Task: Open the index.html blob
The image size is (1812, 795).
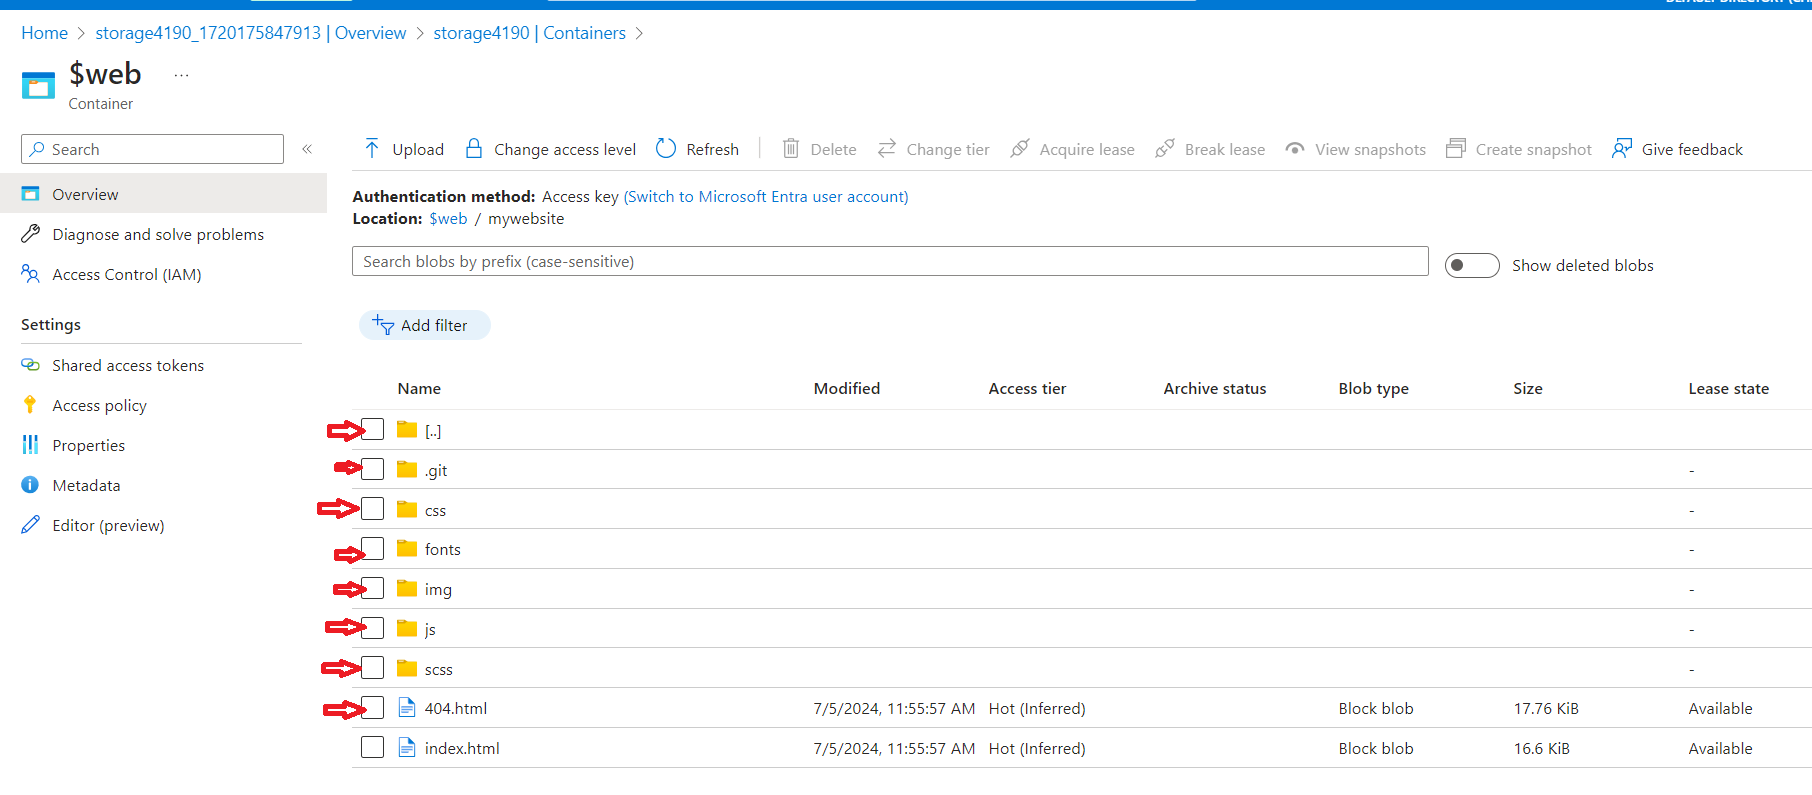Action: click(x=462, y=748)
